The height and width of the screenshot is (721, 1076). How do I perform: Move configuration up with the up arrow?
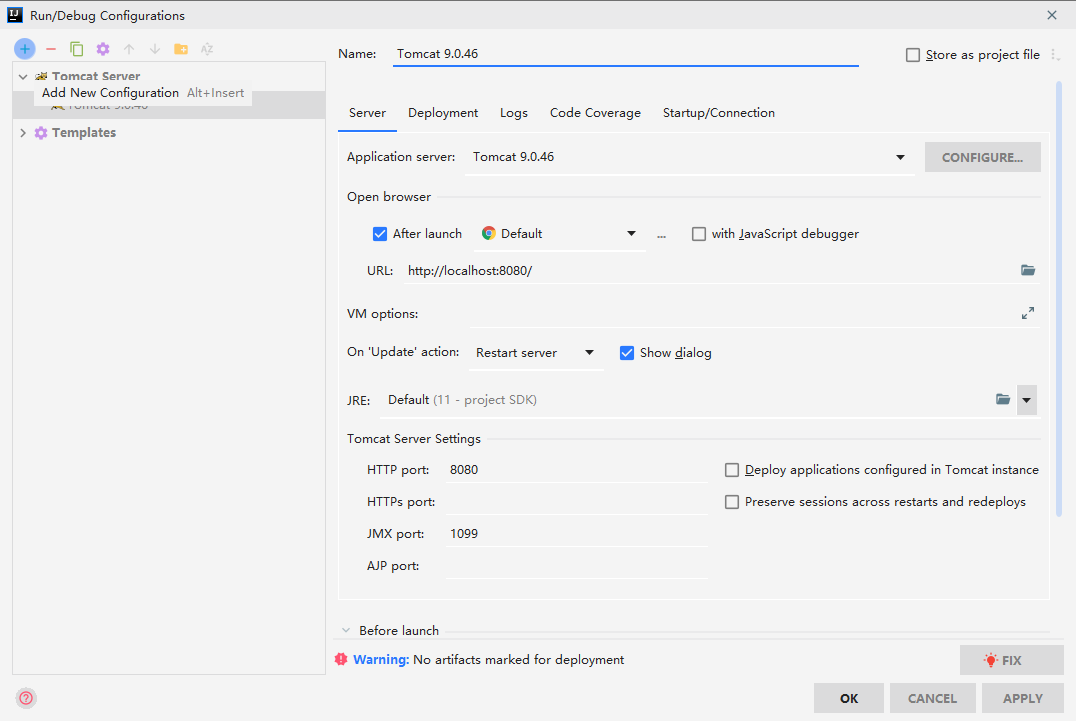click(129, 49)
